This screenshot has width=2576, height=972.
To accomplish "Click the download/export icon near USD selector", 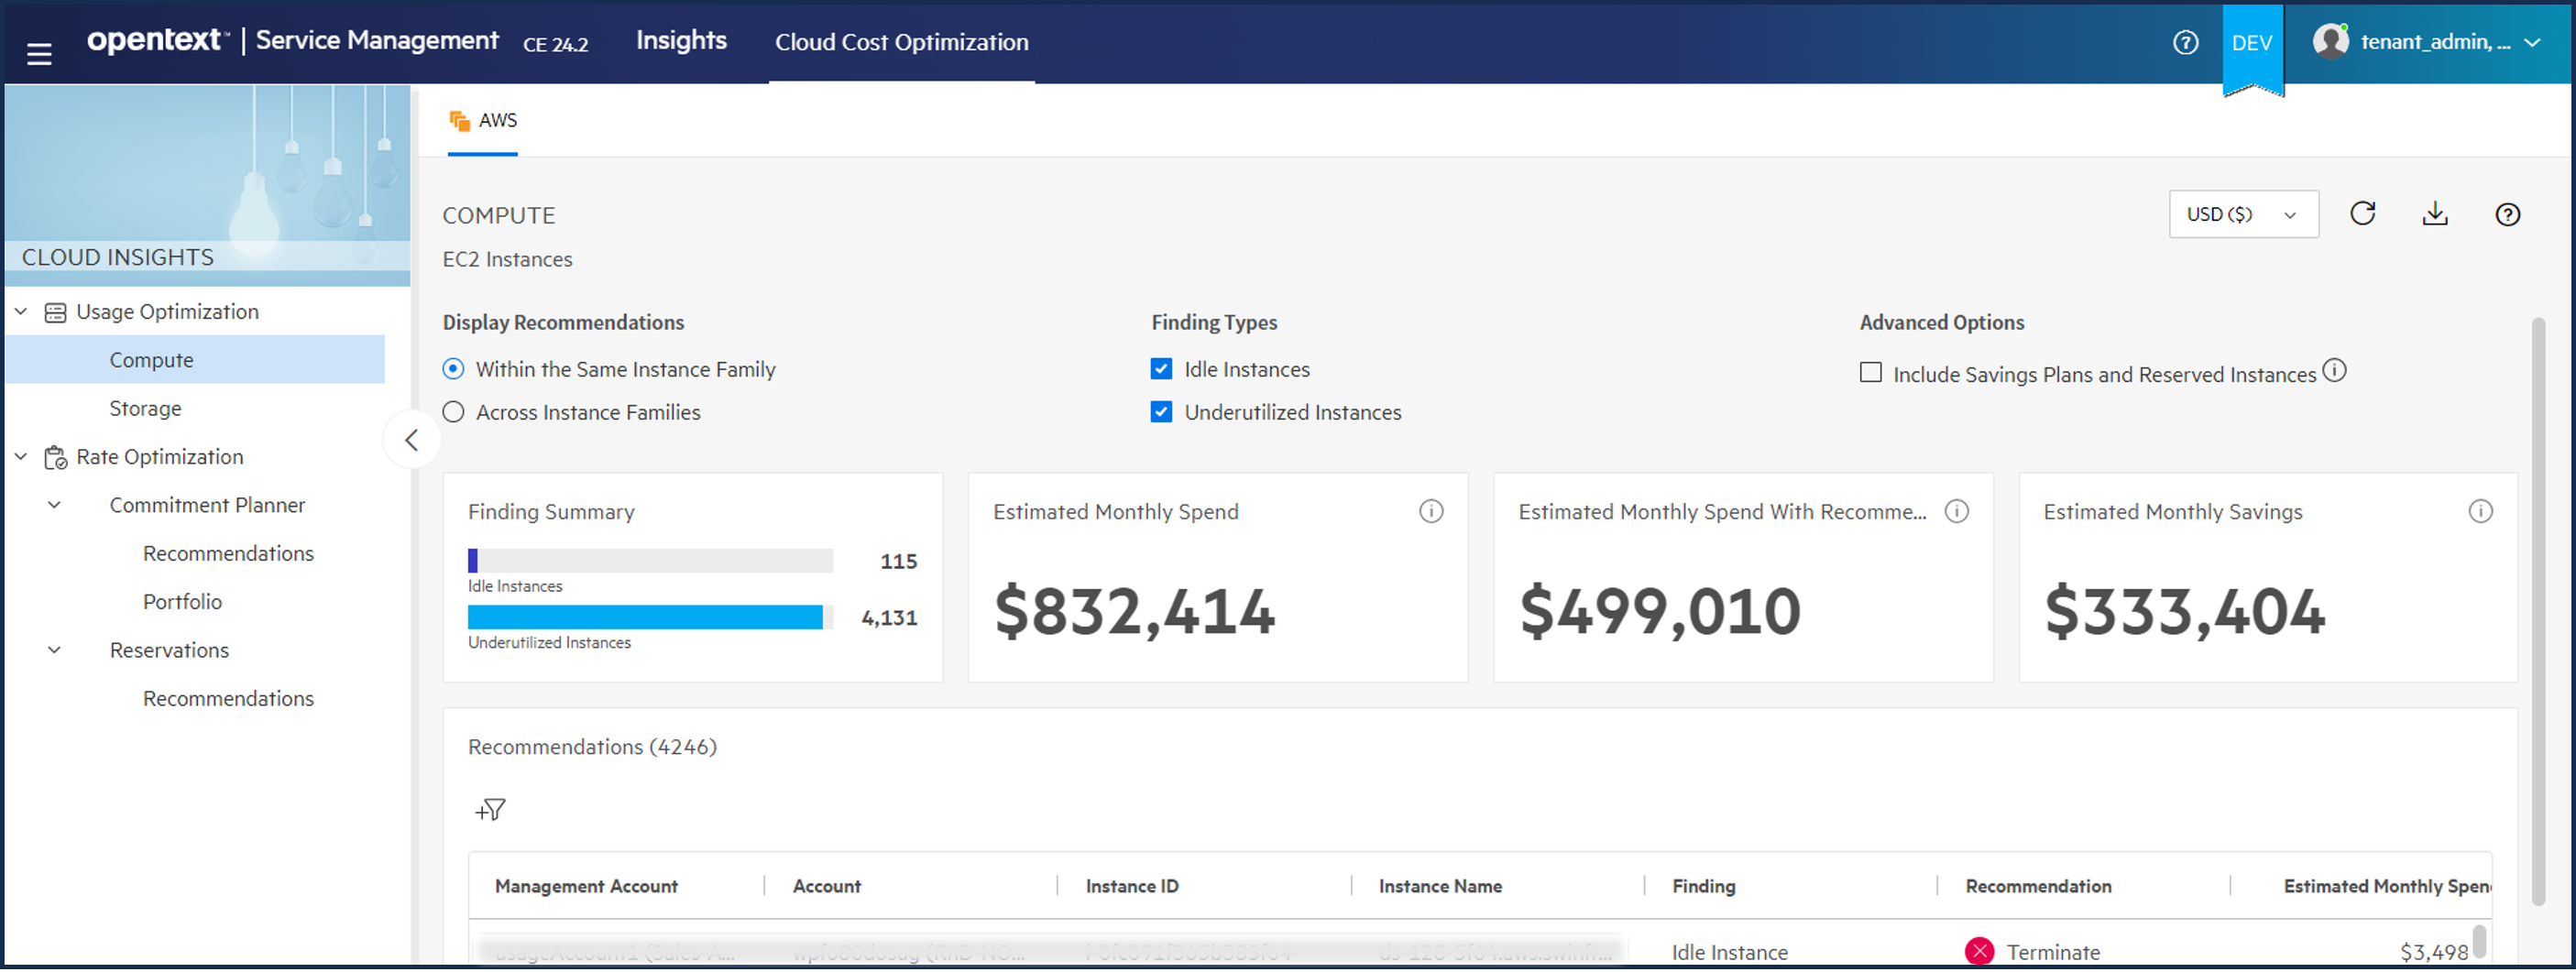I will [x=2435, y=213].
